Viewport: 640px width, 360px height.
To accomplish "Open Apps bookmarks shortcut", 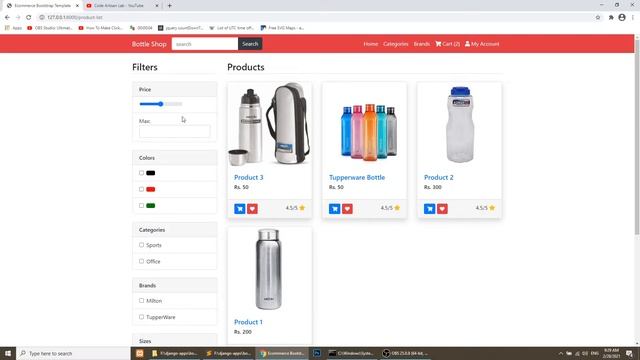I will point(13,28).
